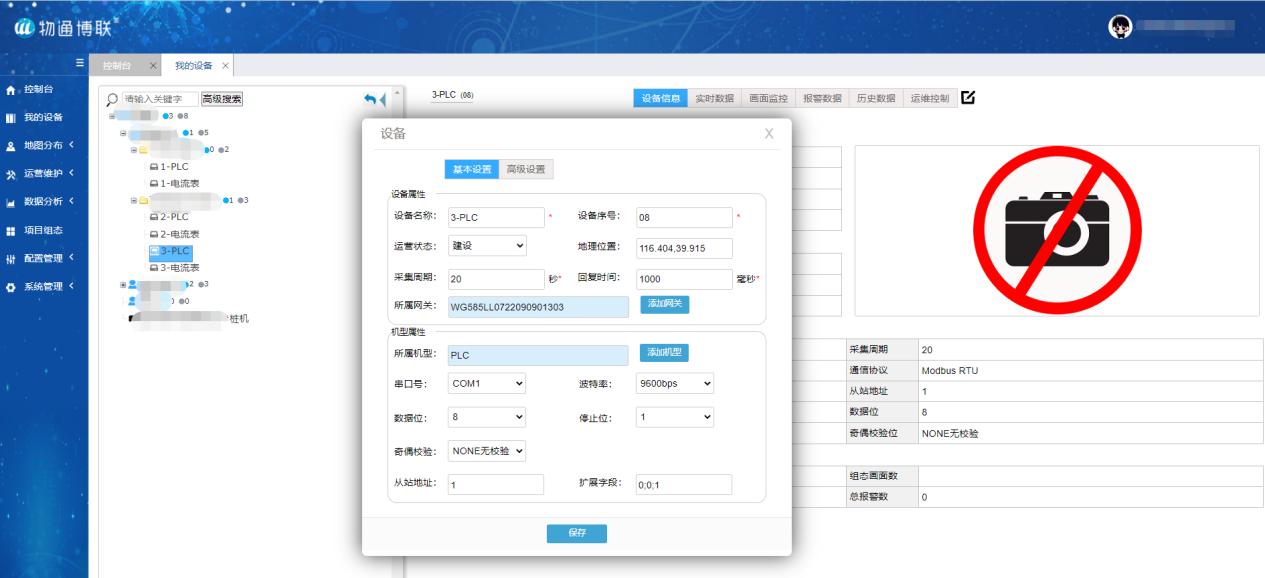Close the 设备 dialog with X
1265x578 pixels.
point(768,133)
